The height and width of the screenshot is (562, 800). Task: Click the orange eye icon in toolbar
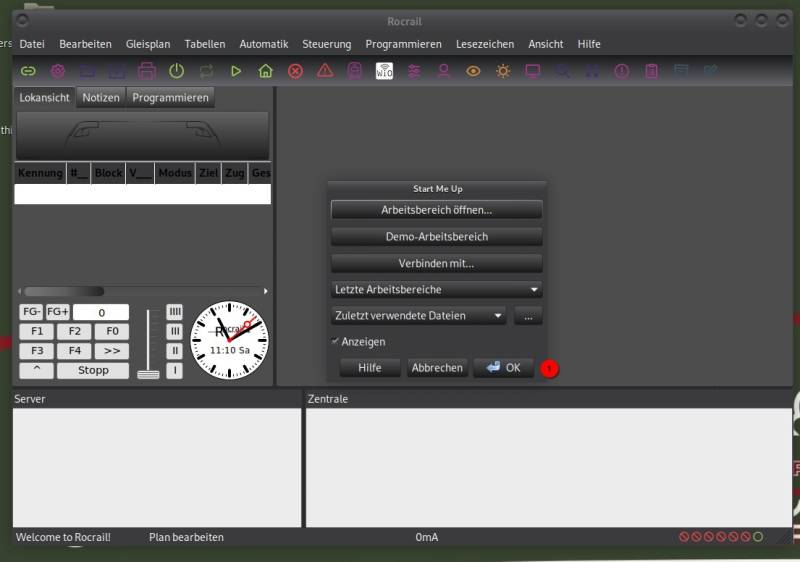point(473,71)
